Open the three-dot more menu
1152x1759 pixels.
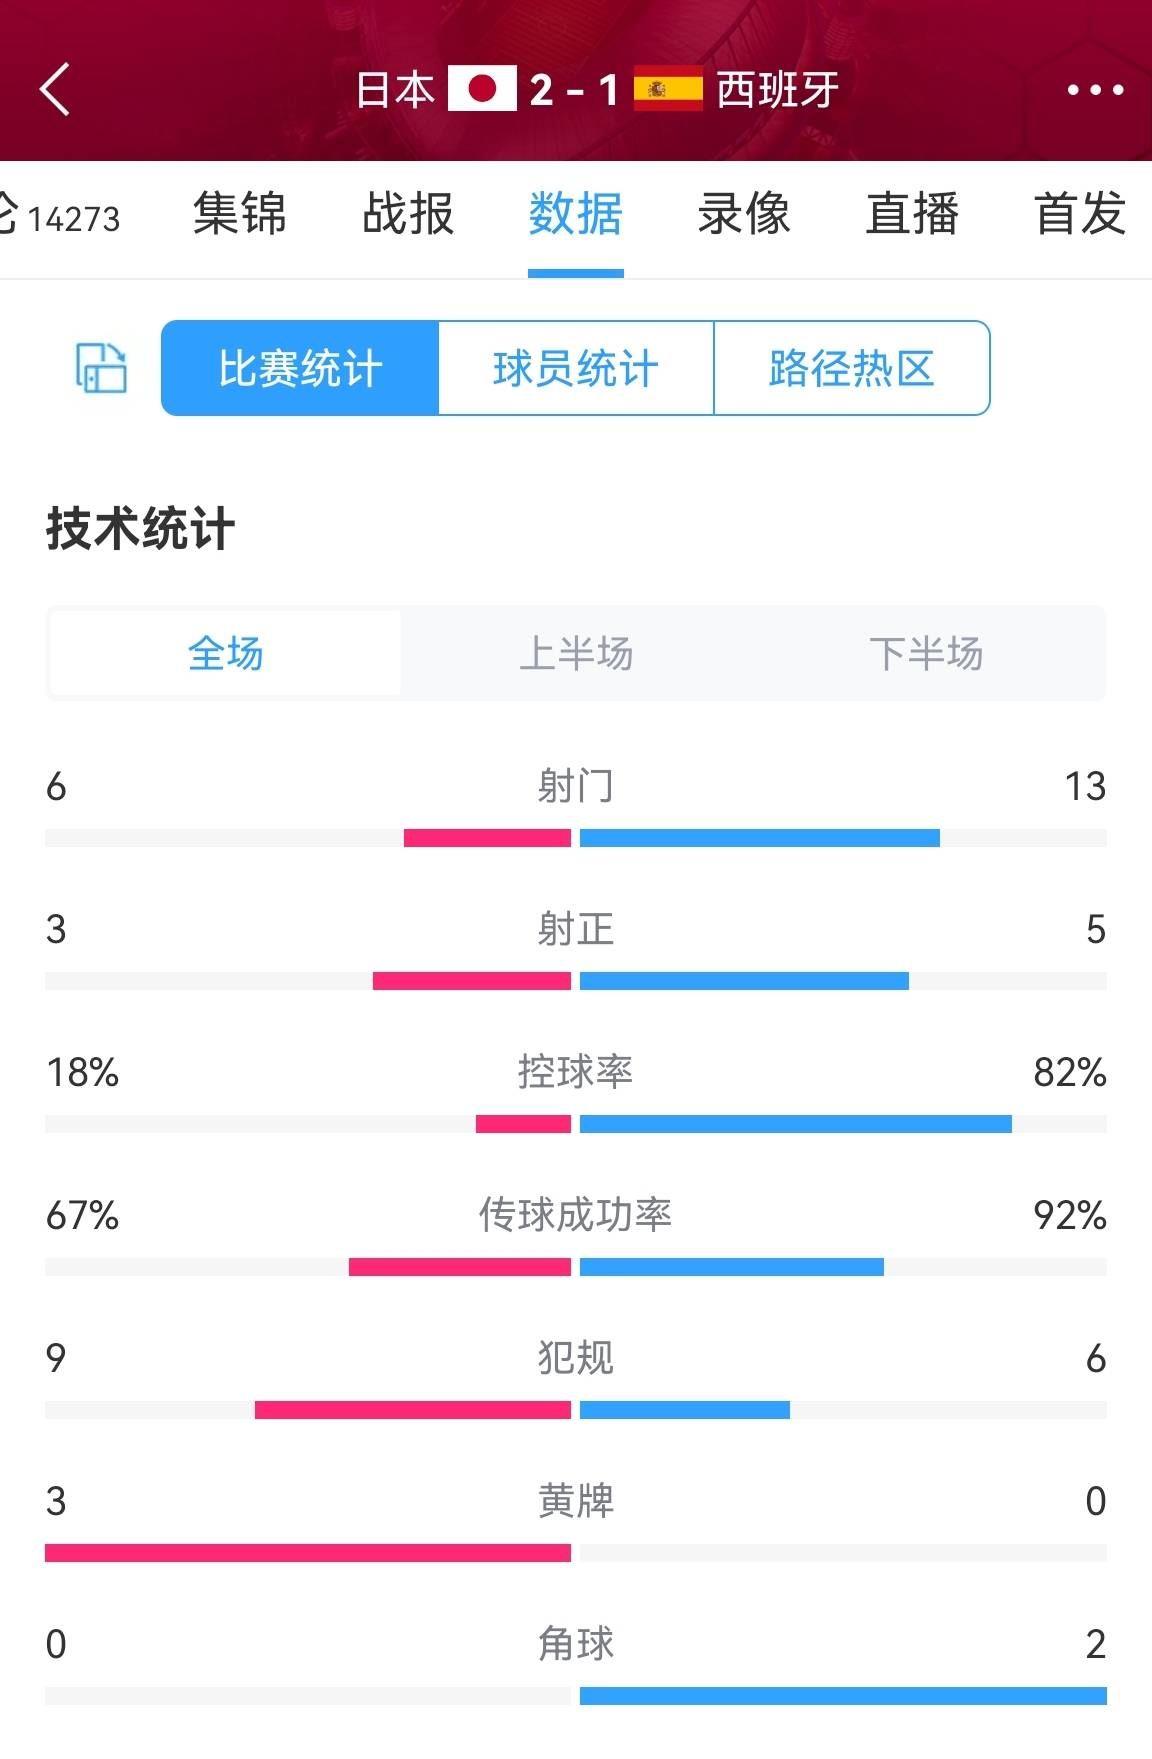(1095, 90)
